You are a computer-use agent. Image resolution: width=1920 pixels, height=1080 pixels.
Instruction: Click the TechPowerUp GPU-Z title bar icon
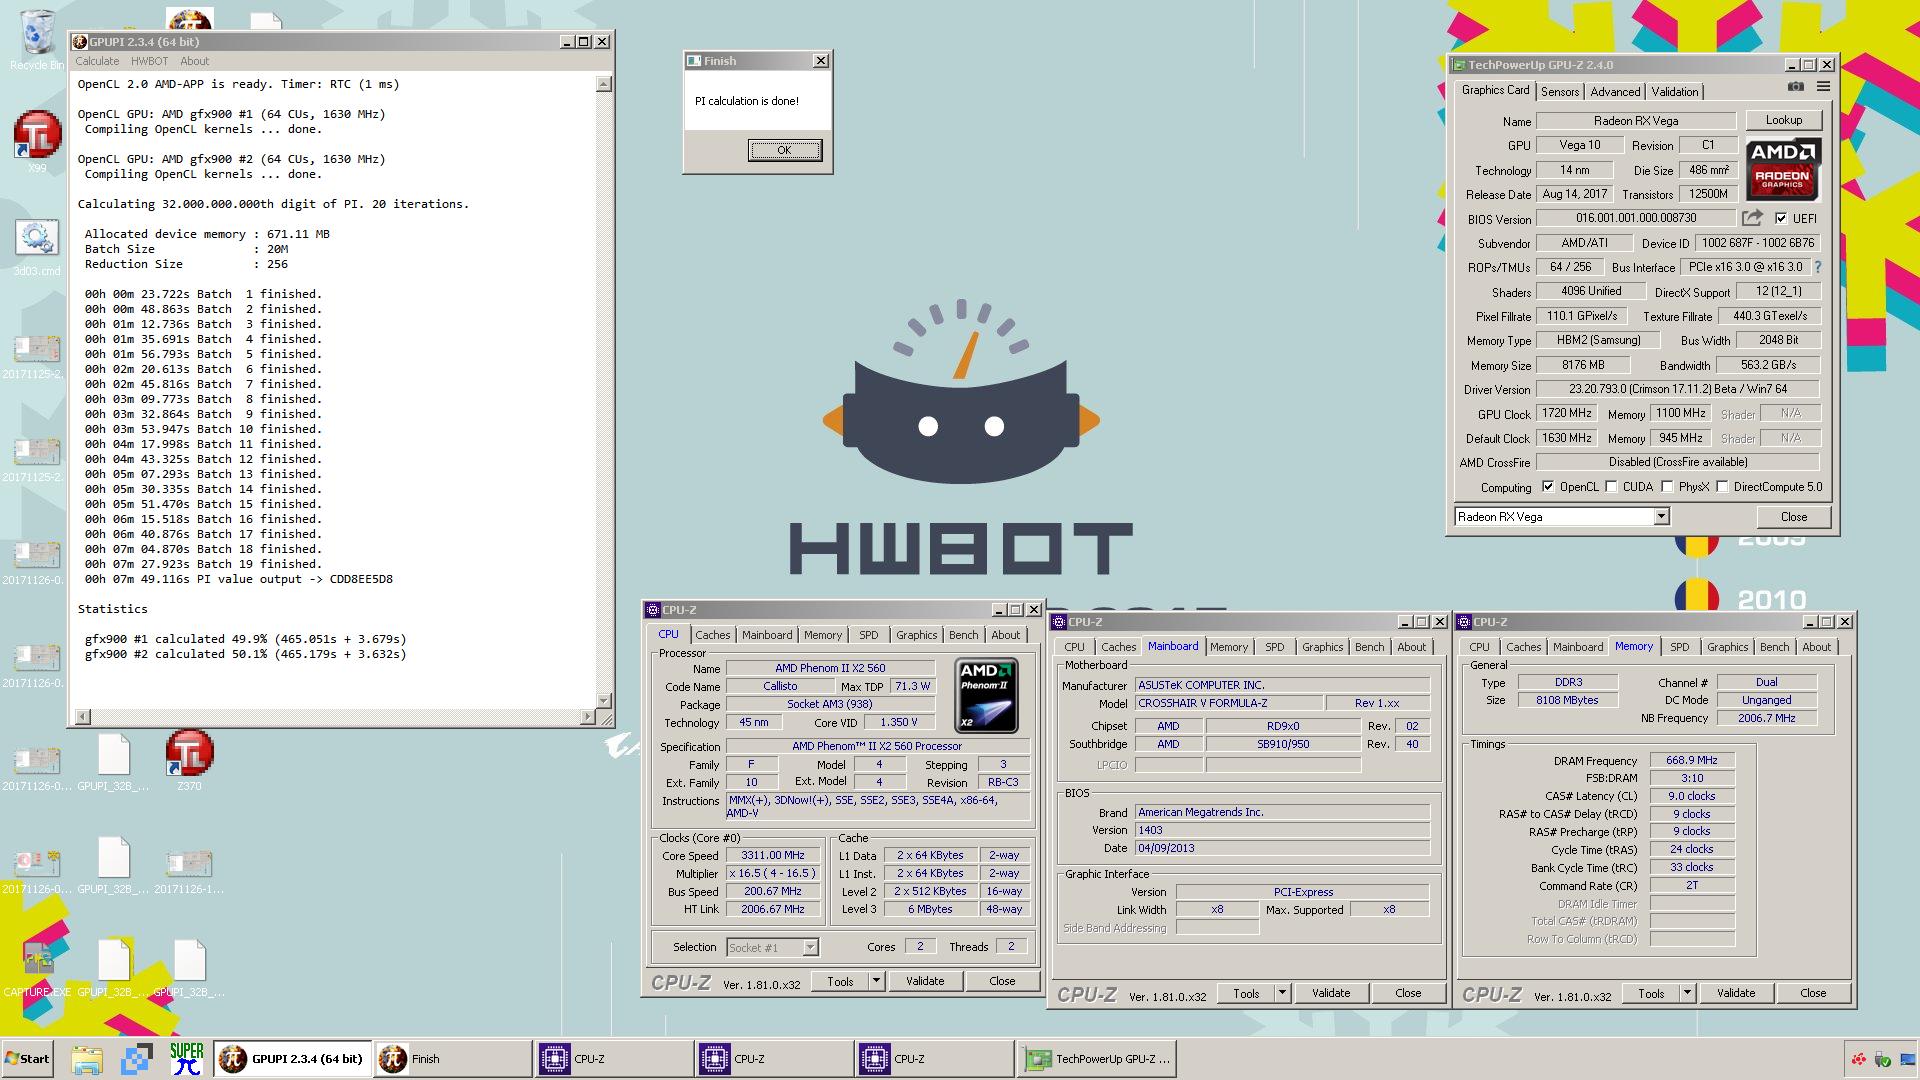1459,65
